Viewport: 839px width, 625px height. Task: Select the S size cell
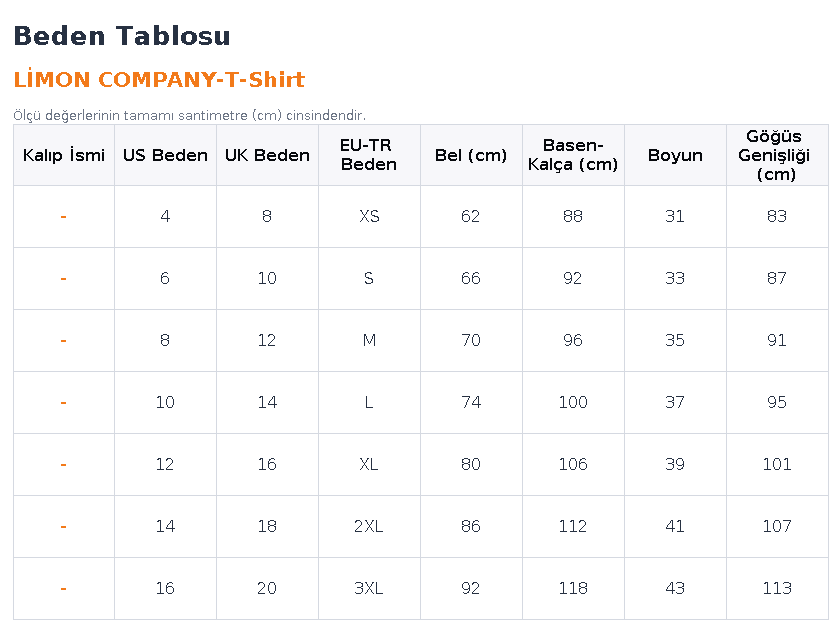(x=369, y=278)
